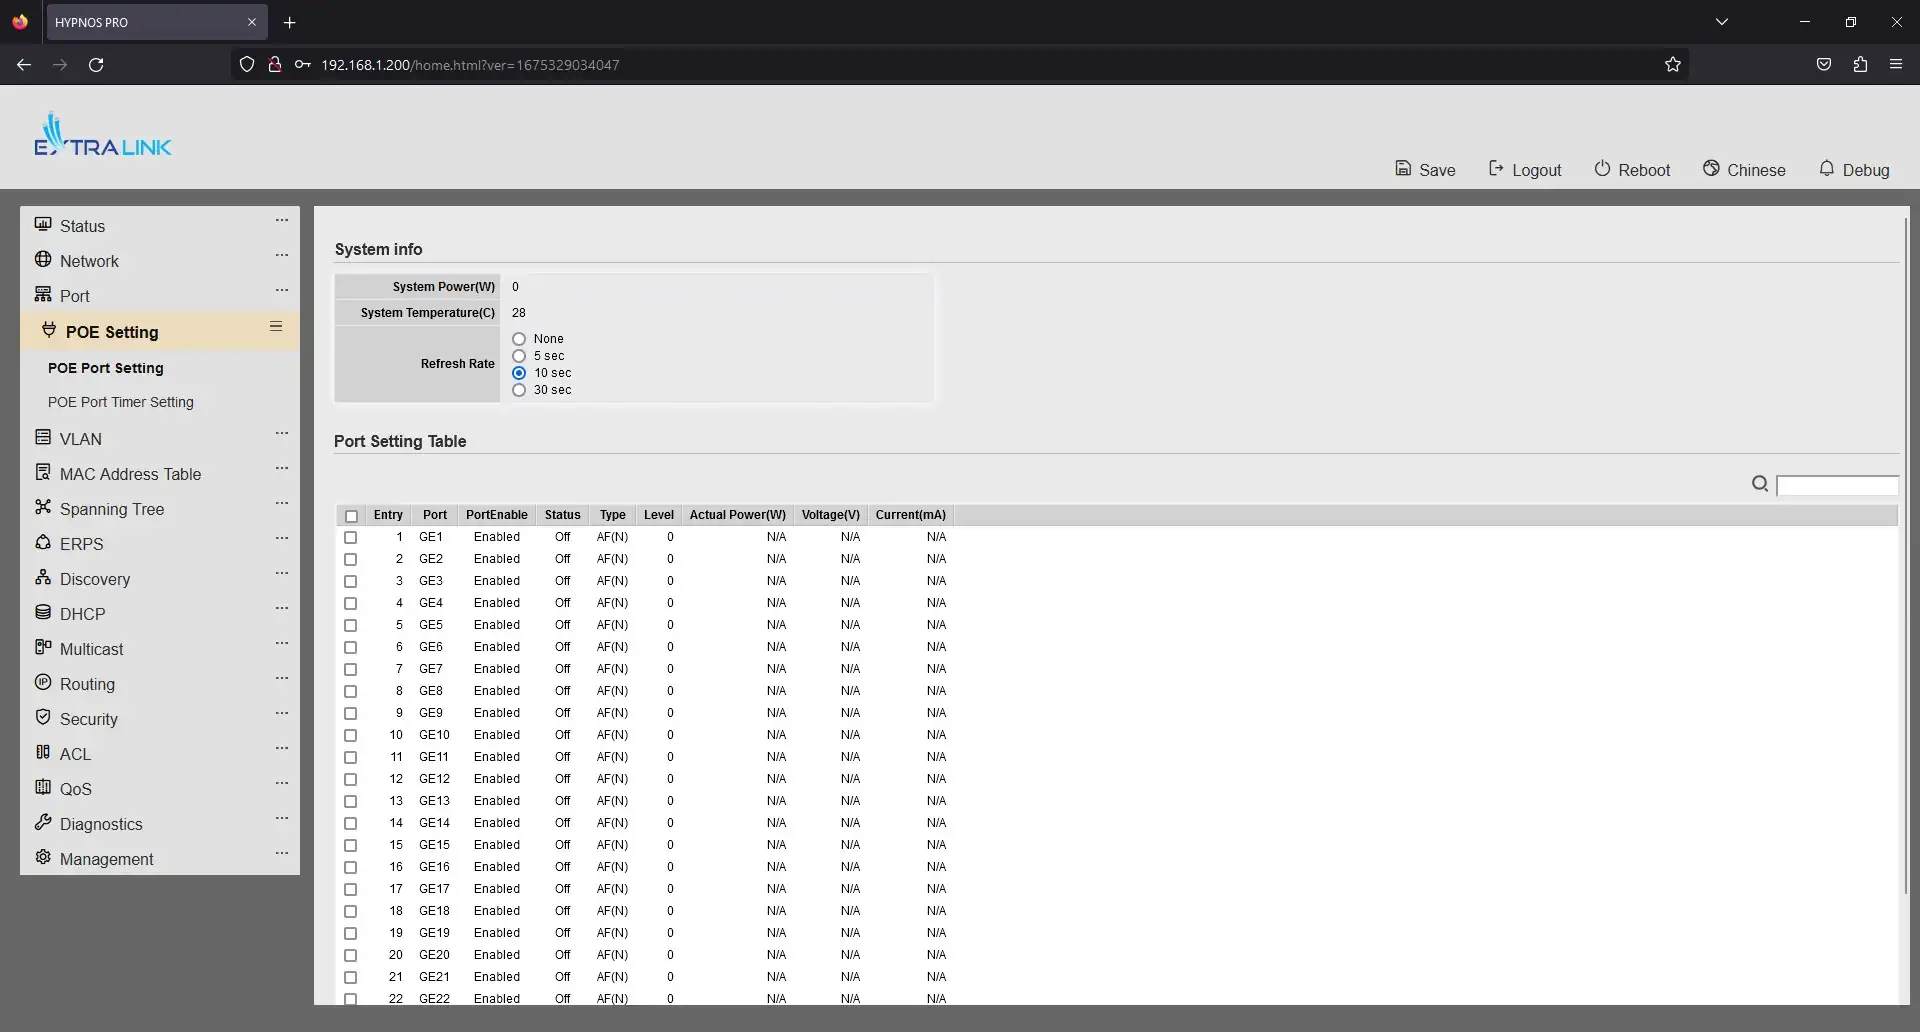The image size is (1920, 1032).
Task: Switch to POE Port Timer Setting
Action: tap(121, 401)
